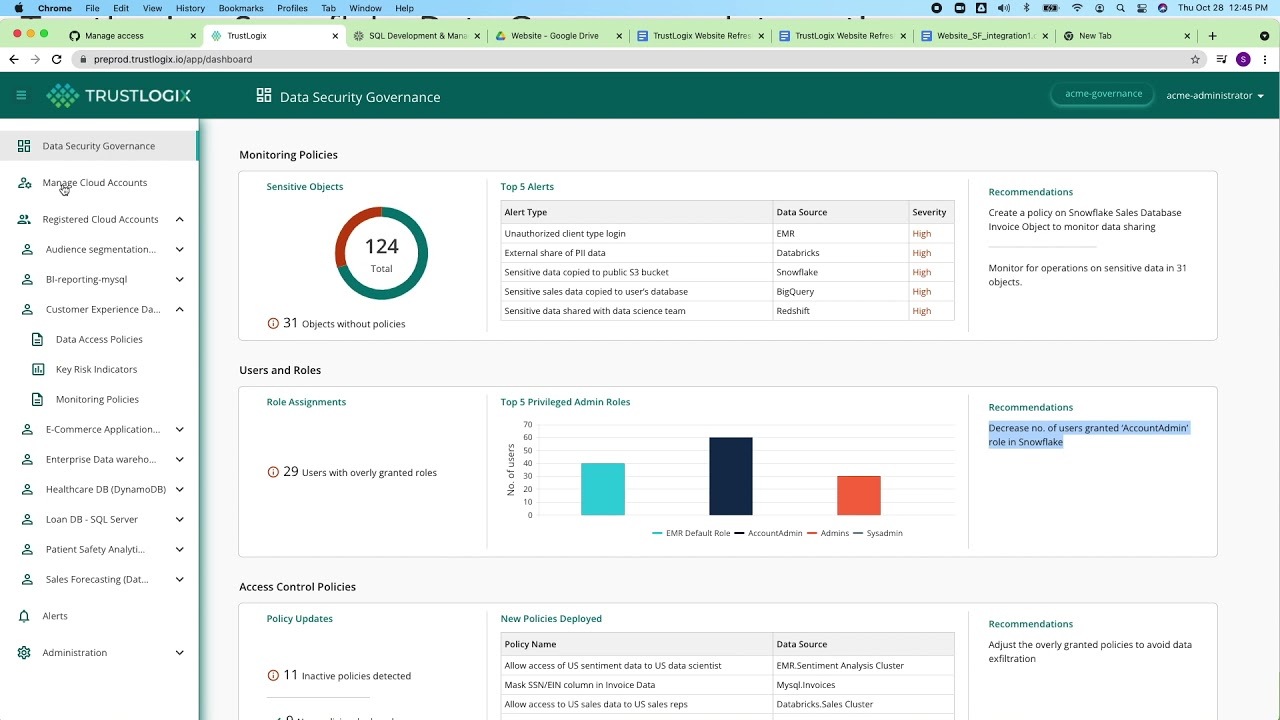Click the Key Risk Indicators chart icon
1280x720 pixels.
[x=38, y=369]
